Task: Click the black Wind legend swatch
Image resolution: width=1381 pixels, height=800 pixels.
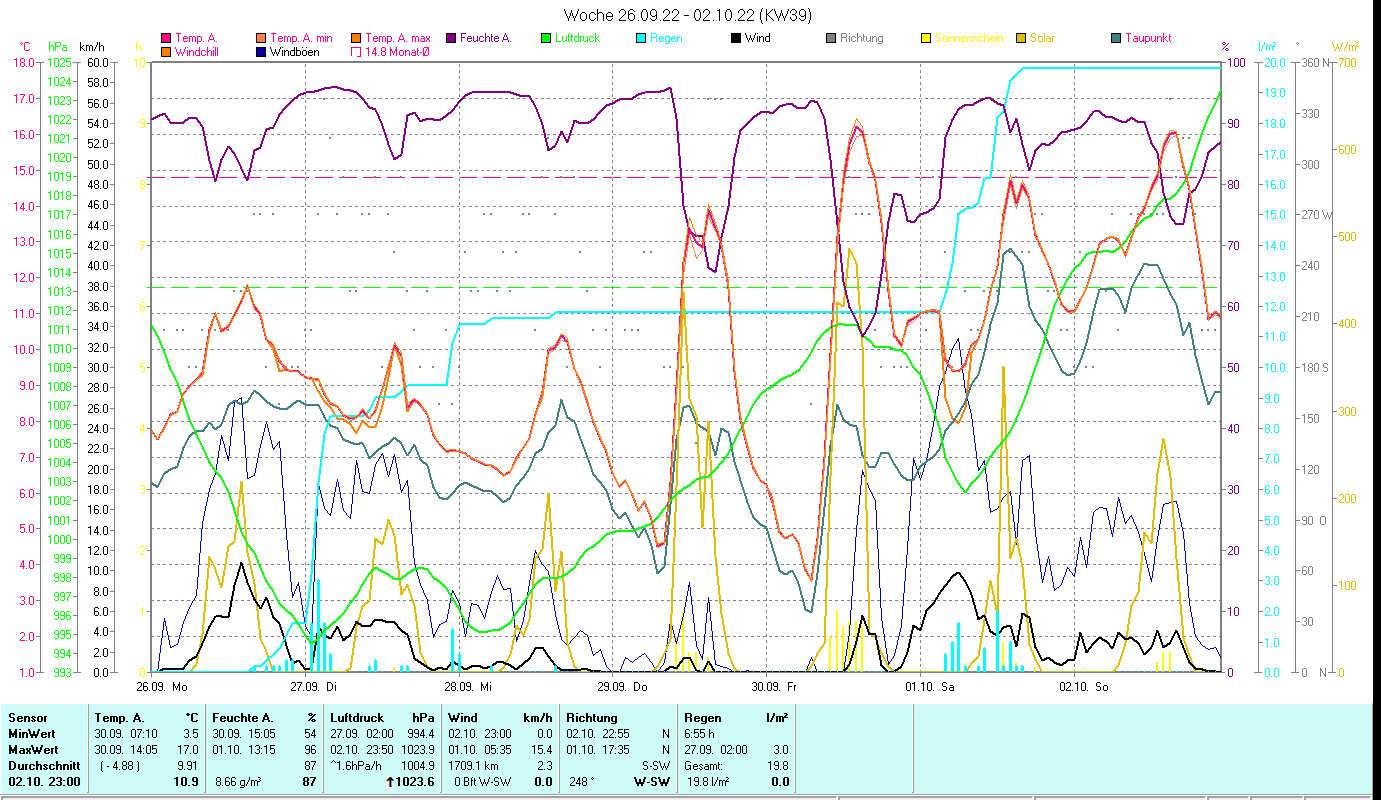Action: tap(736, 38)
